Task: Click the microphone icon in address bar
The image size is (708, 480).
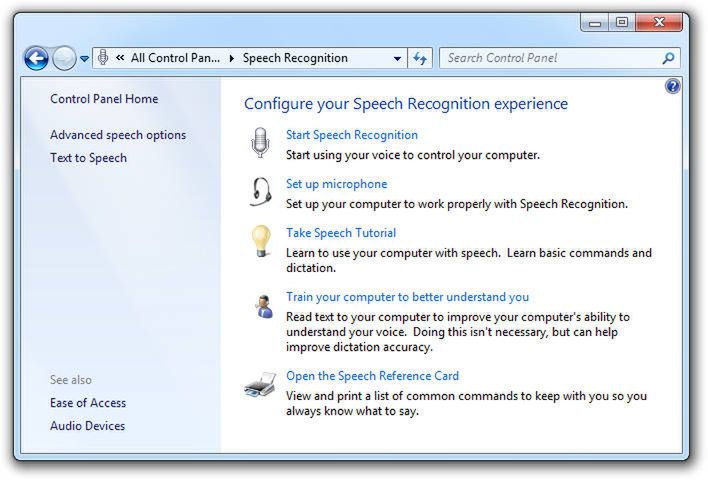Action: tap(103, 57)
